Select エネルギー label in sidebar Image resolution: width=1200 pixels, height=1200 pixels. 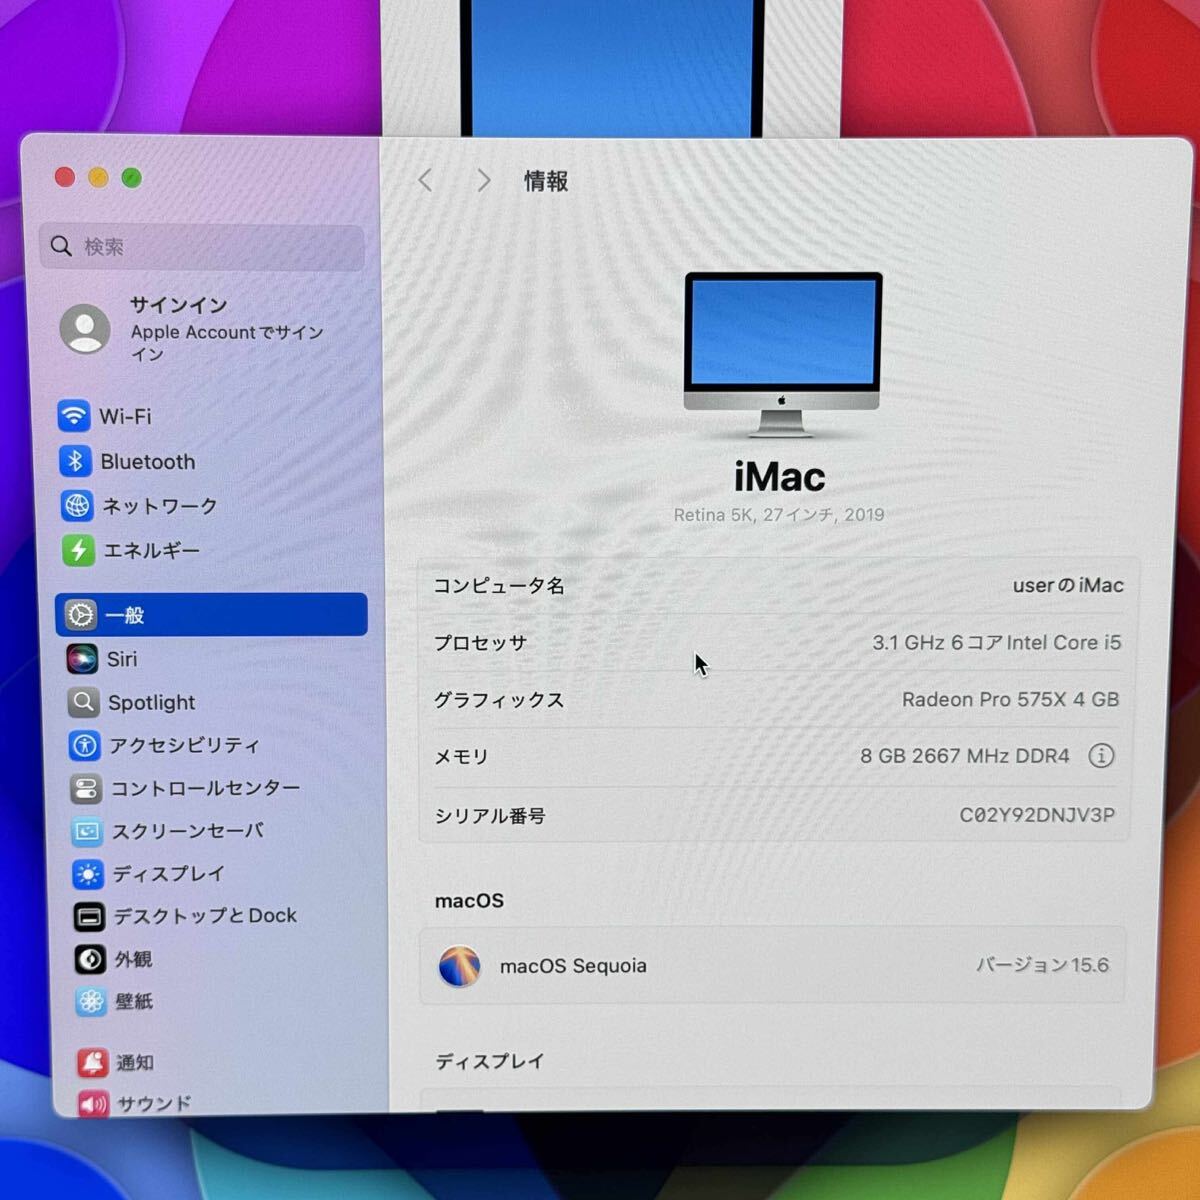tap(152, 550)
